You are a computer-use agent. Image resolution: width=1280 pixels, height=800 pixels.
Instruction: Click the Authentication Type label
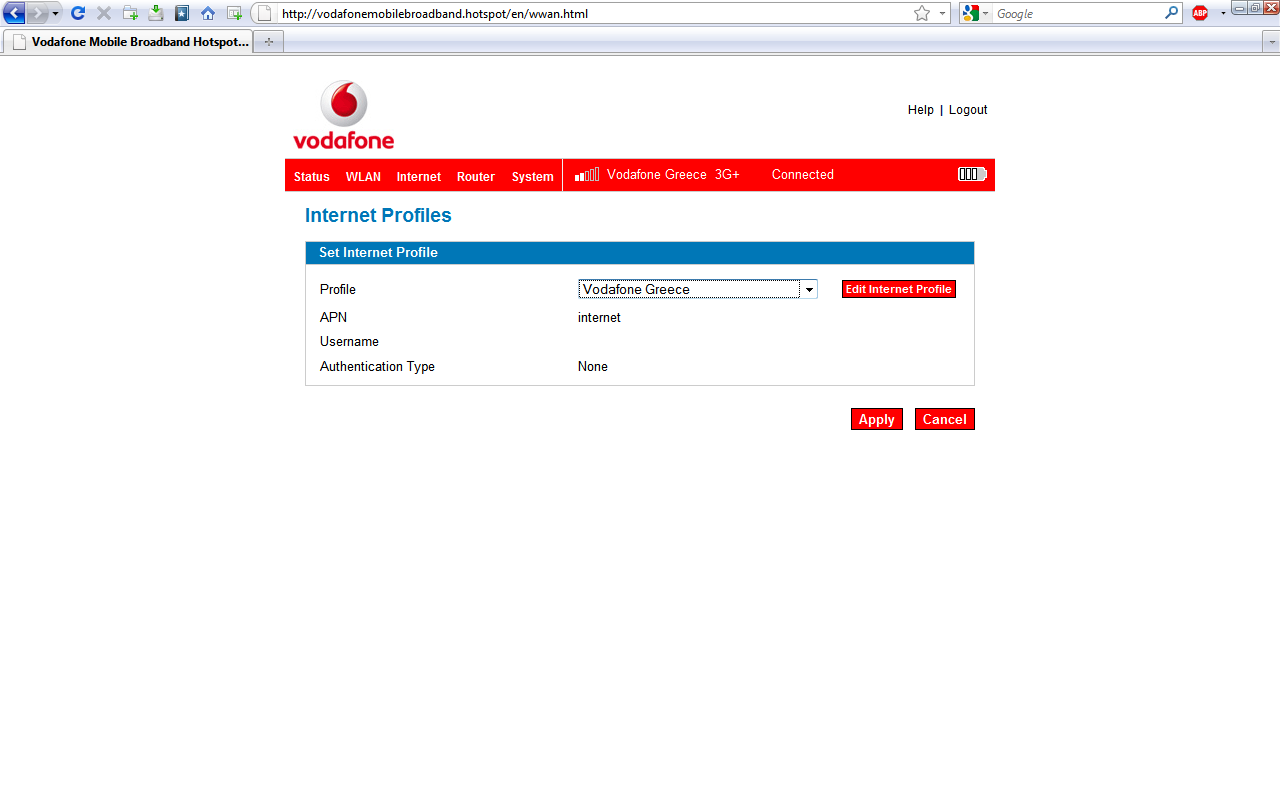click(x=377, y=366)
